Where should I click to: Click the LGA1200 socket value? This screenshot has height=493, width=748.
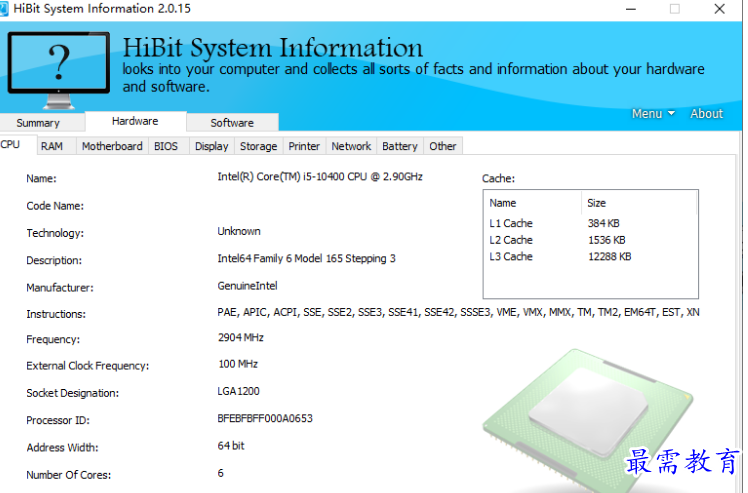[x=238, y=391]
